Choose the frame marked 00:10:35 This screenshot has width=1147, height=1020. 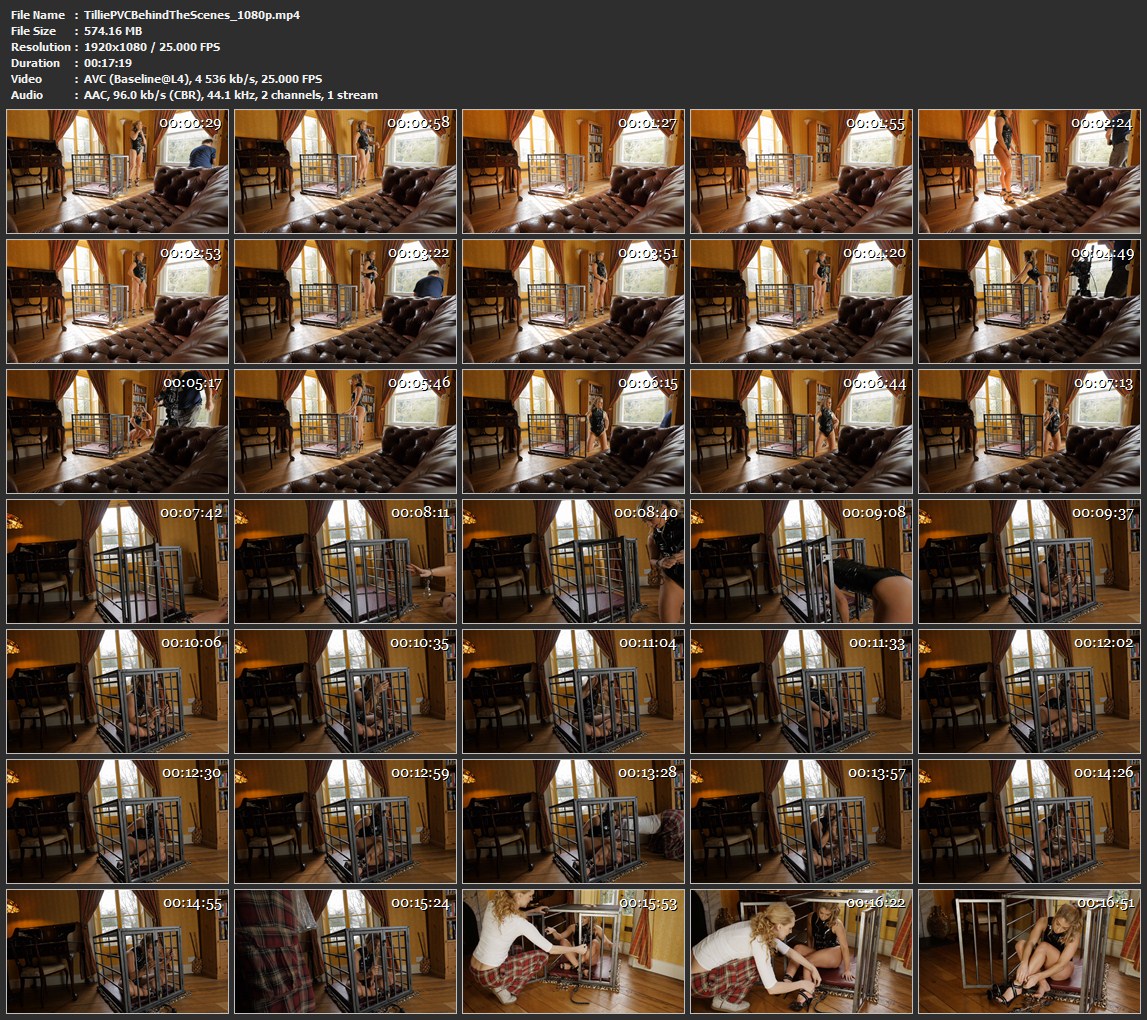(x=345, y=691)
